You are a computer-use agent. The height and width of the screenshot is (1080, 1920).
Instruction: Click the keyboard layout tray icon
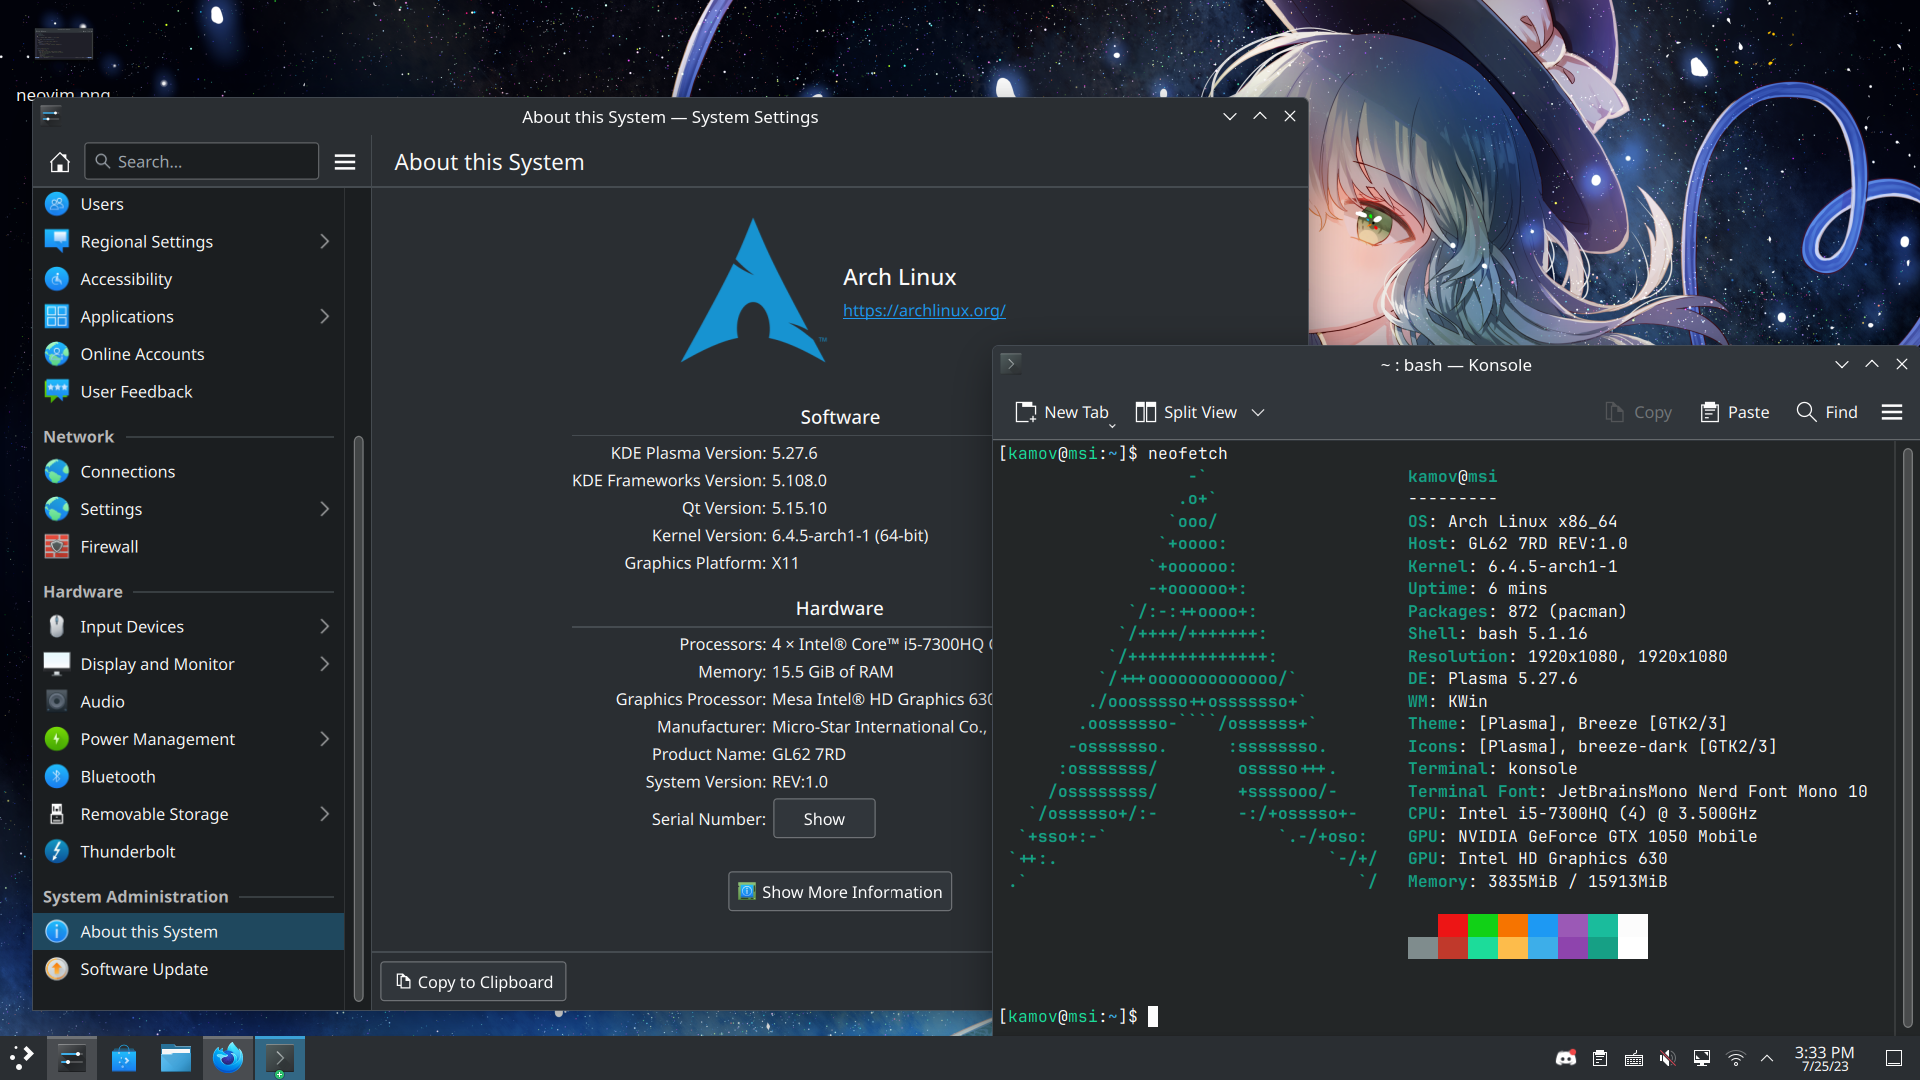[x=1634, y=1058]
